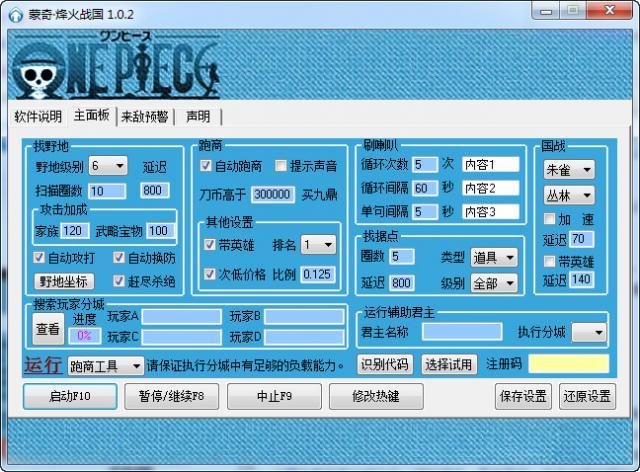Edit the 找据点 延迟 field
The height and width of the screenshot is (472, 640).
[x=402, y=283]
